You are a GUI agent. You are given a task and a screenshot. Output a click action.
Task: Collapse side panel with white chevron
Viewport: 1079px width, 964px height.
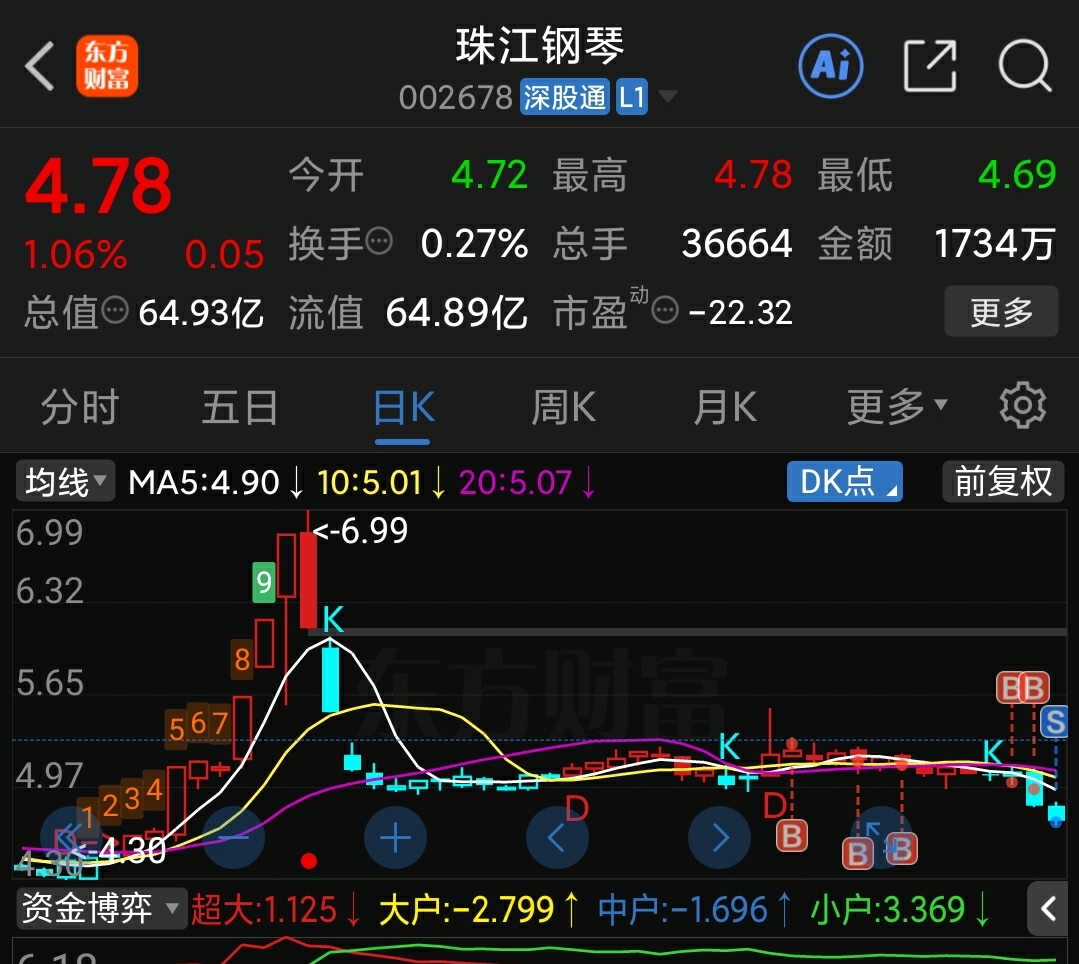[x=1048, y=908]
